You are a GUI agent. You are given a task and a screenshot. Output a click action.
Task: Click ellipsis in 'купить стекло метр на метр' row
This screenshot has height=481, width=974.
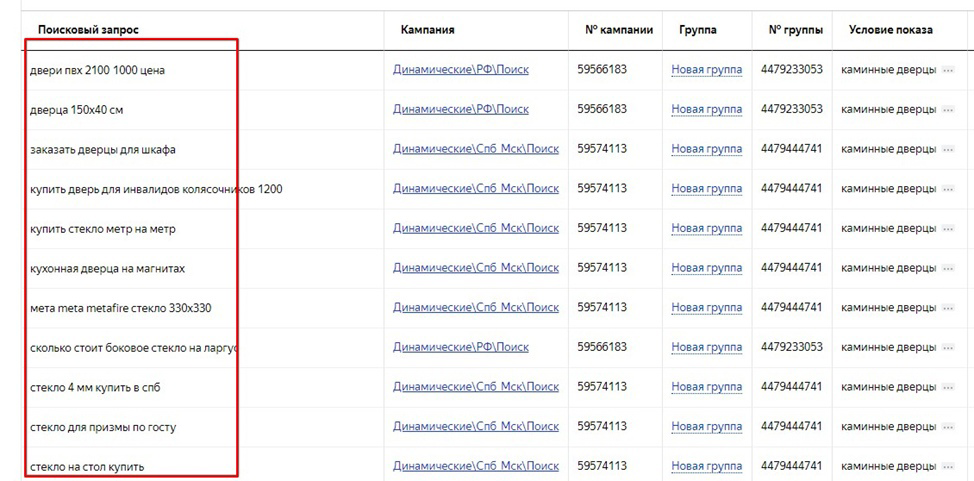click(948, 229)
